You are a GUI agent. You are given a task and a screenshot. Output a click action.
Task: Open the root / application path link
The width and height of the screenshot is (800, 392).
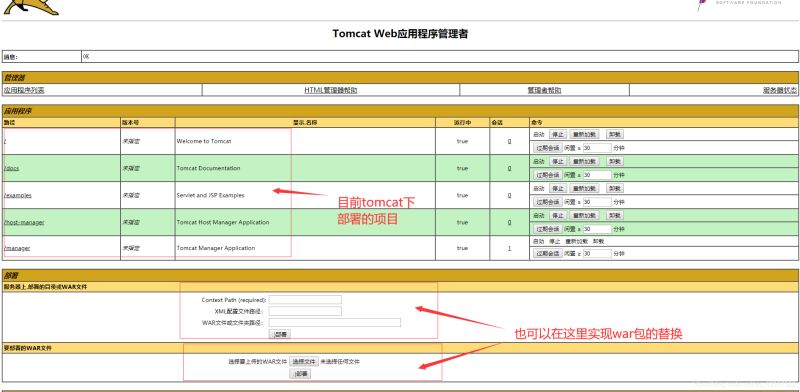[5, 141]
